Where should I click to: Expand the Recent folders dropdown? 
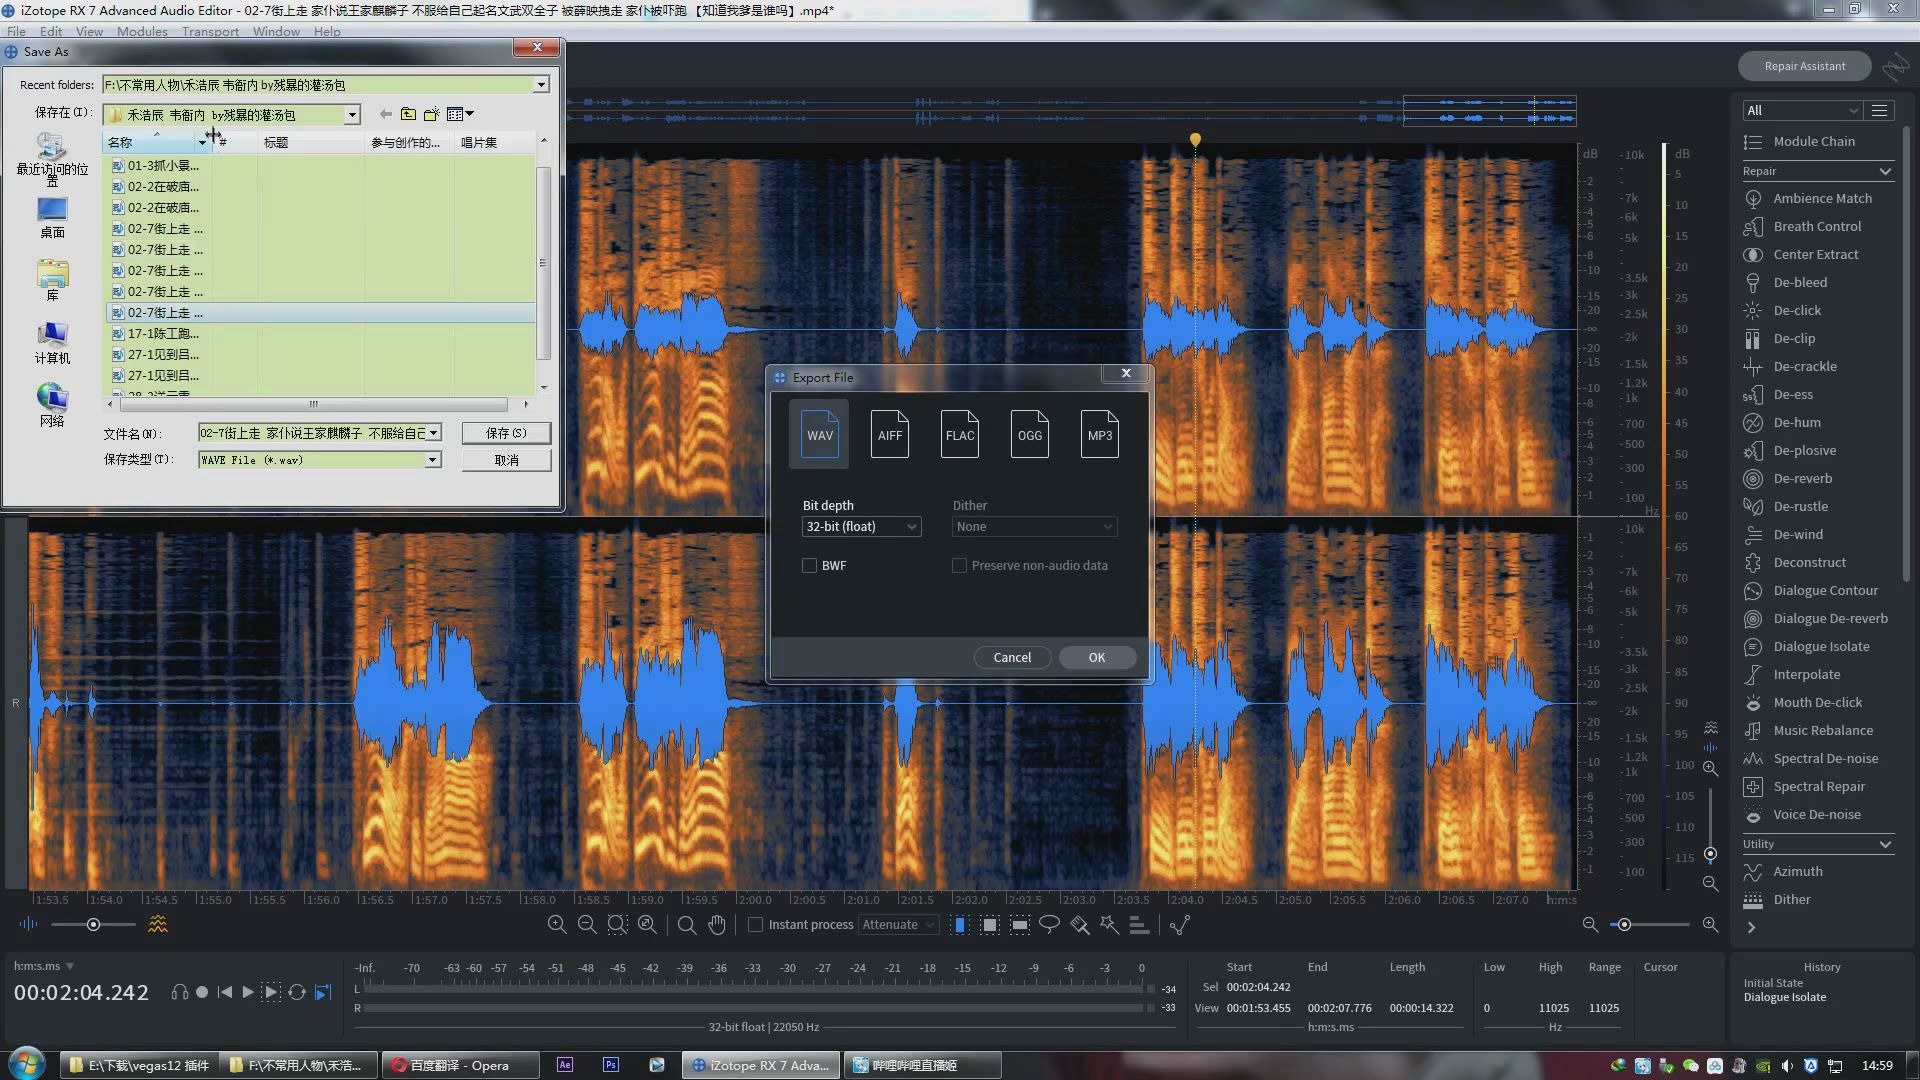point(541,85)
